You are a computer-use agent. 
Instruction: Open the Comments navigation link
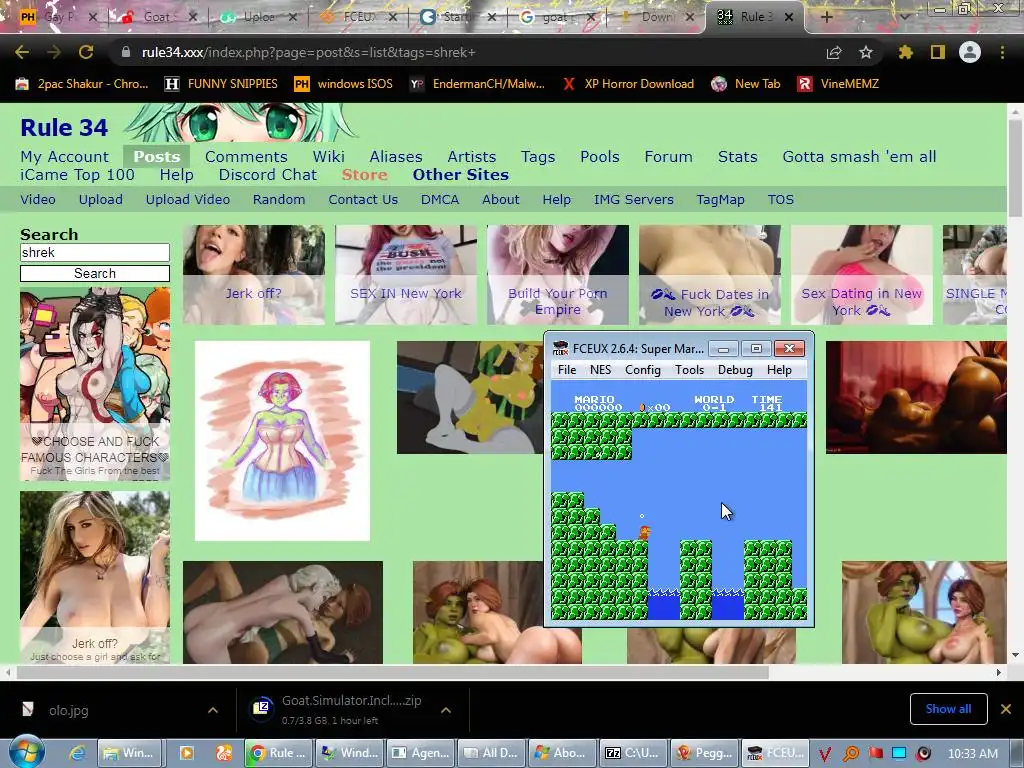click(246, 157)
